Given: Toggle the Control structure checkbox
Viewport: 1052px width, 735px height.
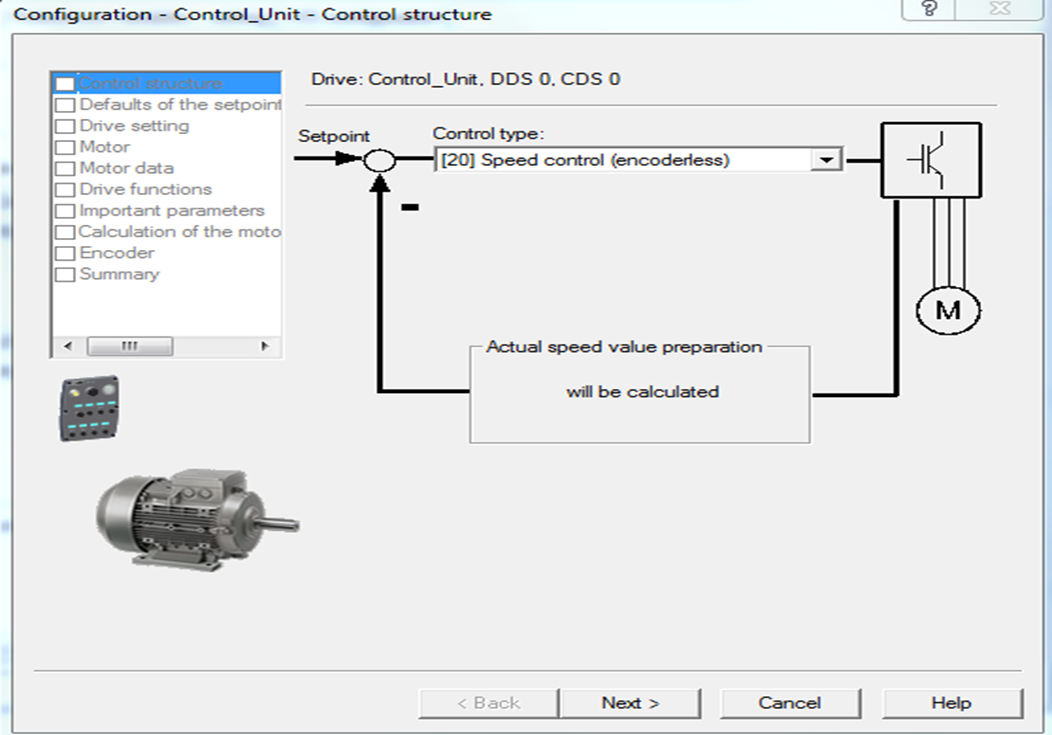Looking at the screenshot, I should tap(65, 84).
